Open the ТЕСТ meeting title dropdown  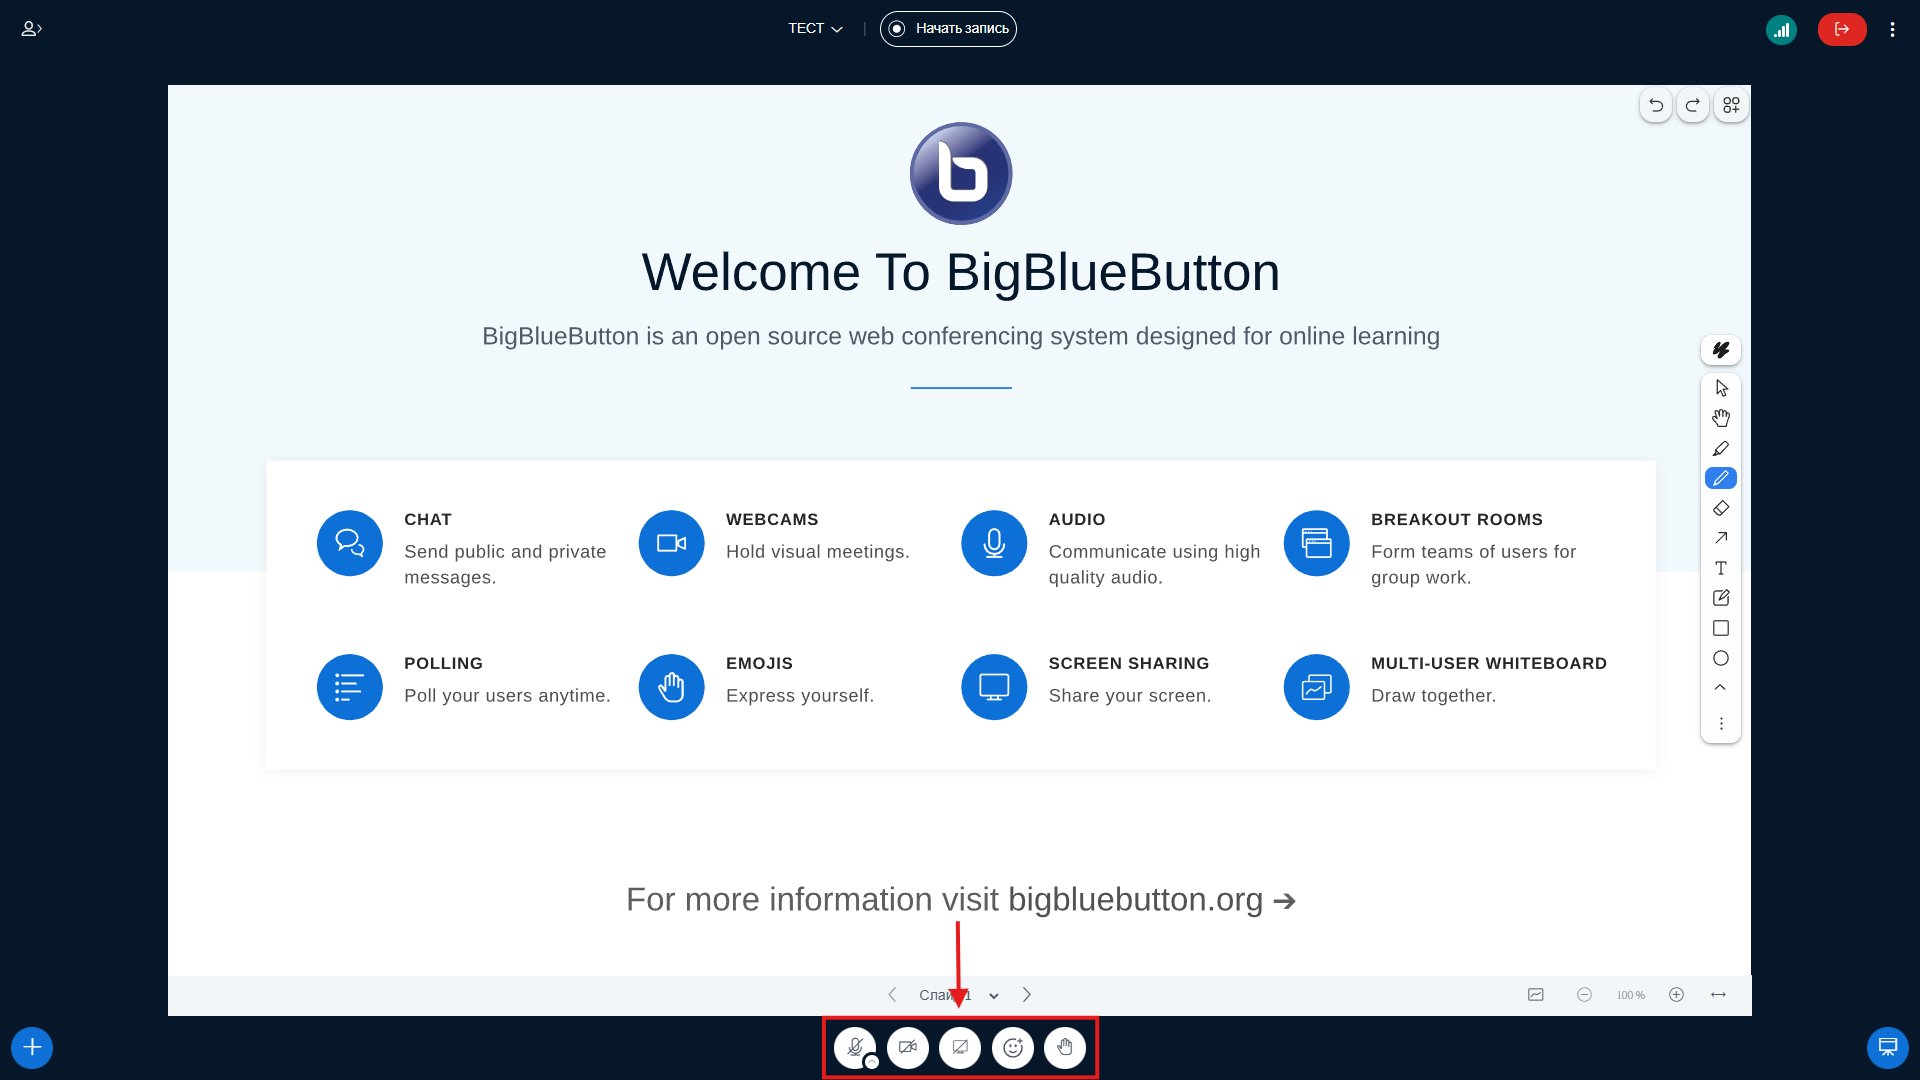[x=815, y=29]
